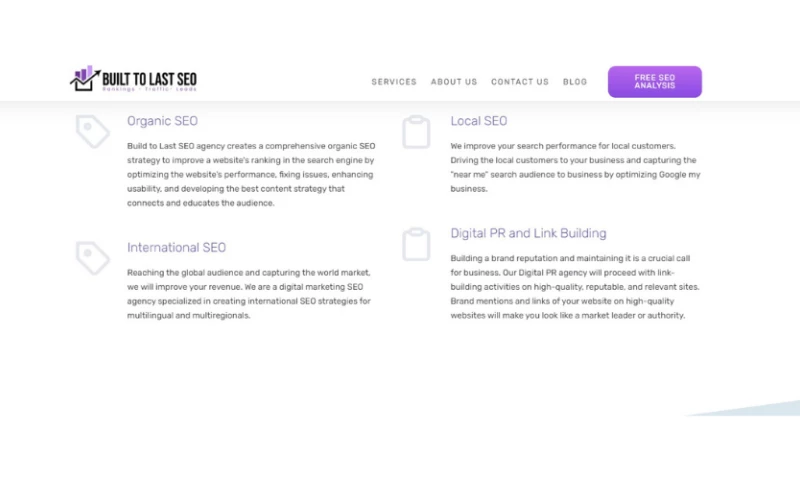
Task: Click the clipboard icon beside Local SEO
Action: click(x=416, y=132)
